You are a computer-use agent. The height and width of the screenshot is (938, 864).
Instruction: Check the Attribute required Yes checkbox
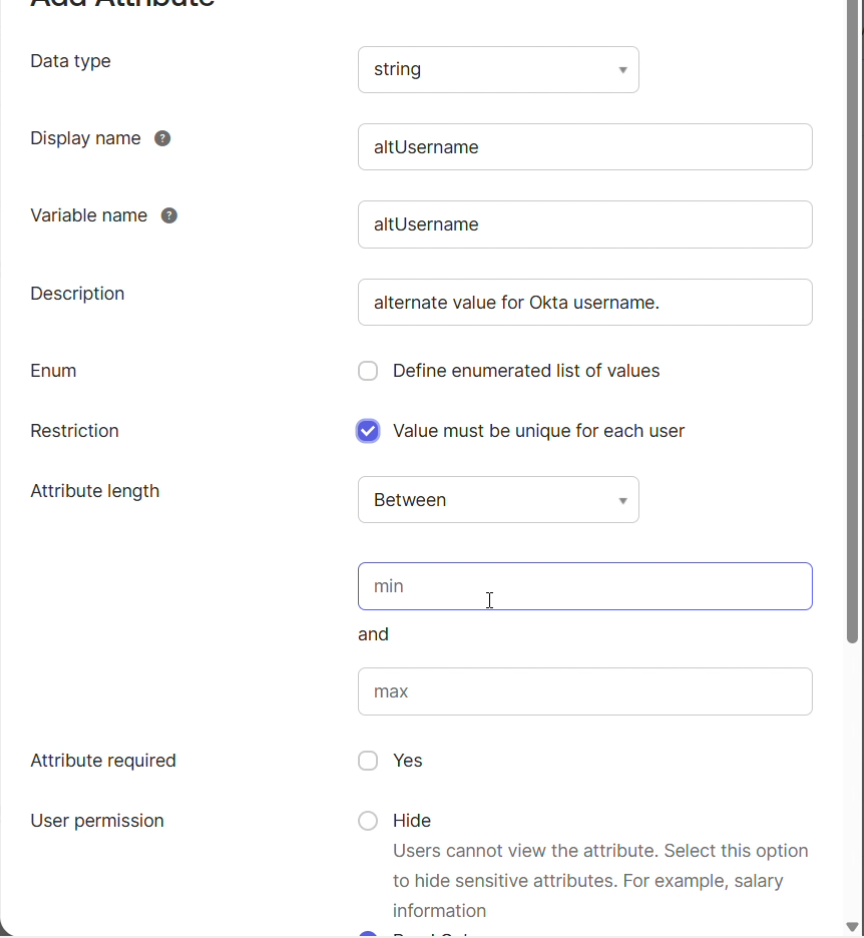click(368, 761)
